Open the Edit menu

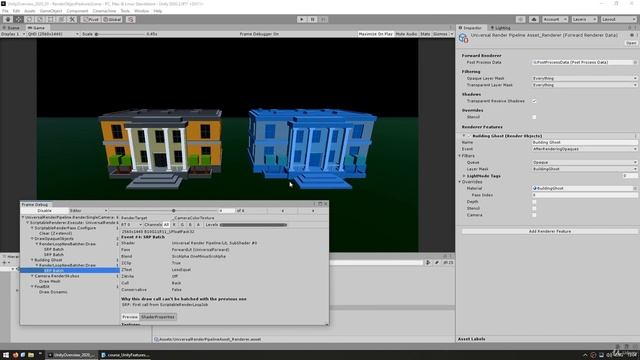coord(16,11)
